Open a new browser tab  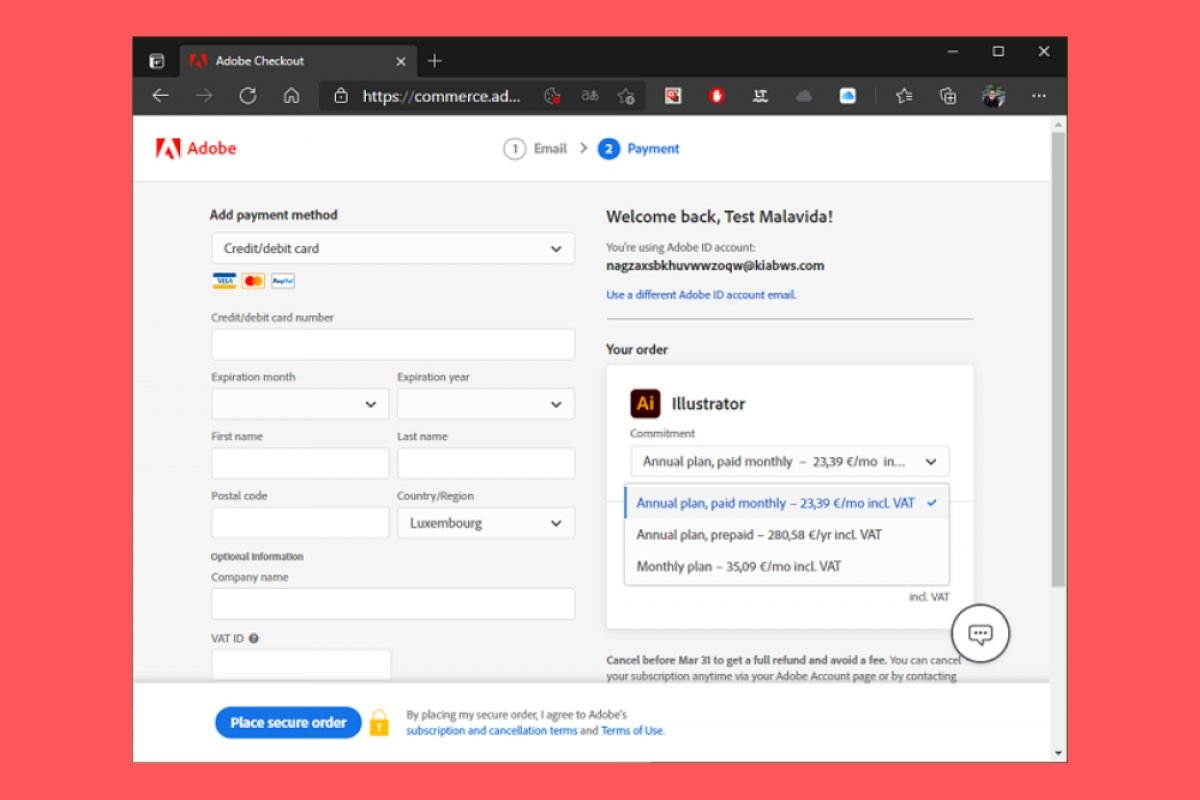tap(434, 61)
